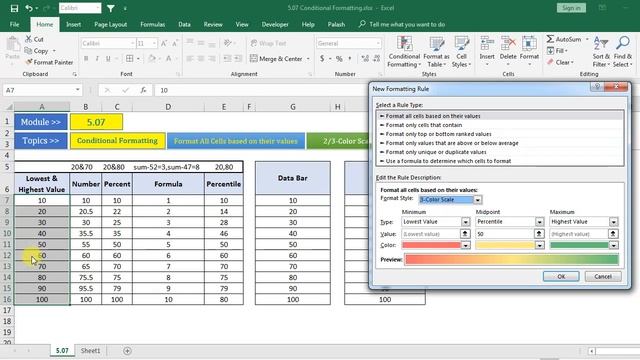
Task: Switch to the Page Layout tab
Action: pyautogui.click(x=110, y=24)
